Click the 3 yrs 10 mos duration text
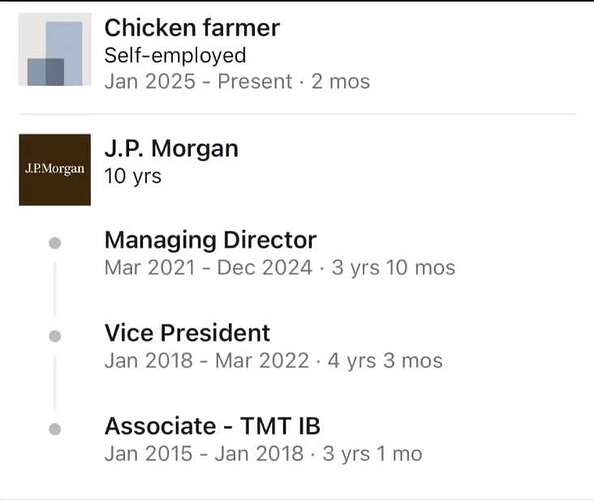This screenshot has width=594, height=500. tap(394, 268)
